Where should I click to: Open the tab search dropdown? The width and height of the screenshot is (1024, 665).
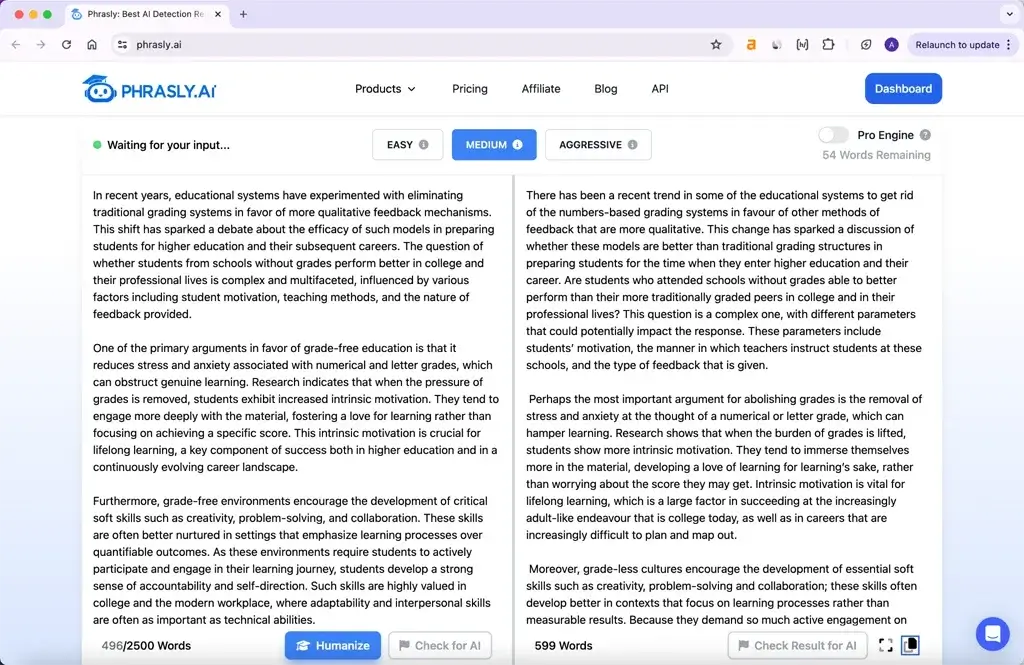(x=1010, y=14)
